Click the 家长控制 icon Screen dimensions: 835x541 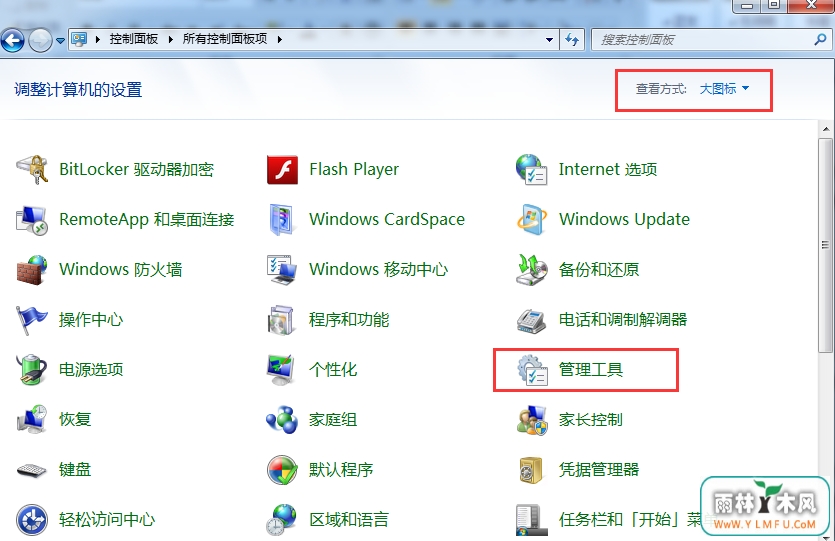point(531,420)
